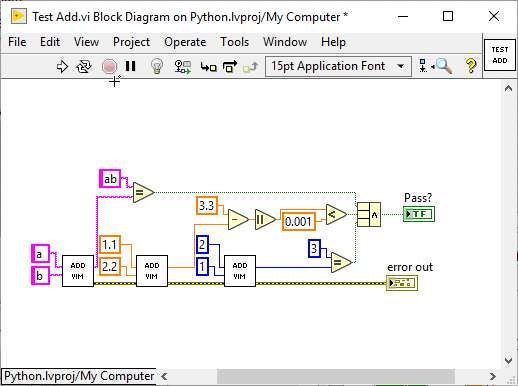Open the magnifier search icon

click(x=443, y=66)
